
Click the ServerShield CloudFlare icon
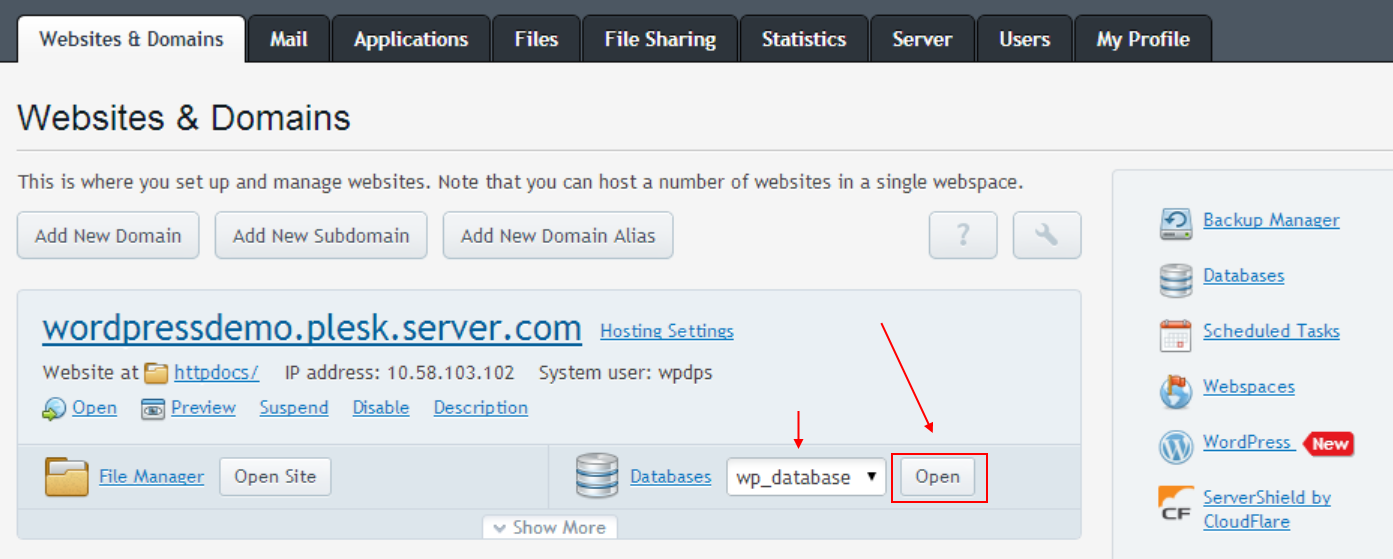pos(1176,502)
